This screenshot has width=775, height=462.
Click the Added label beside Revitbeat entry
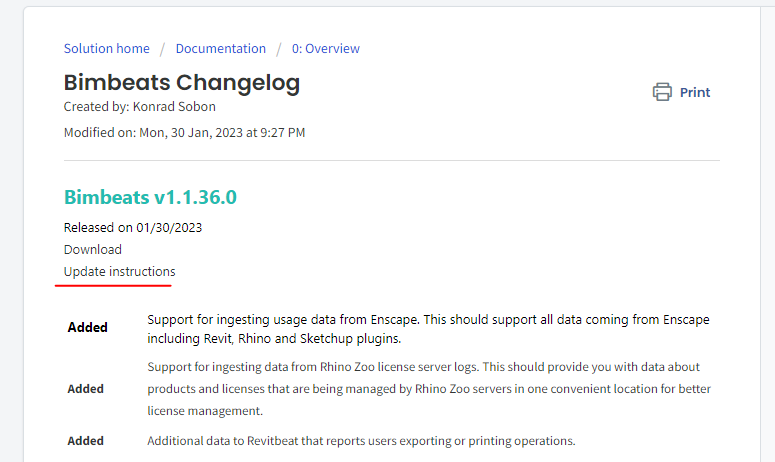[86, 441]
